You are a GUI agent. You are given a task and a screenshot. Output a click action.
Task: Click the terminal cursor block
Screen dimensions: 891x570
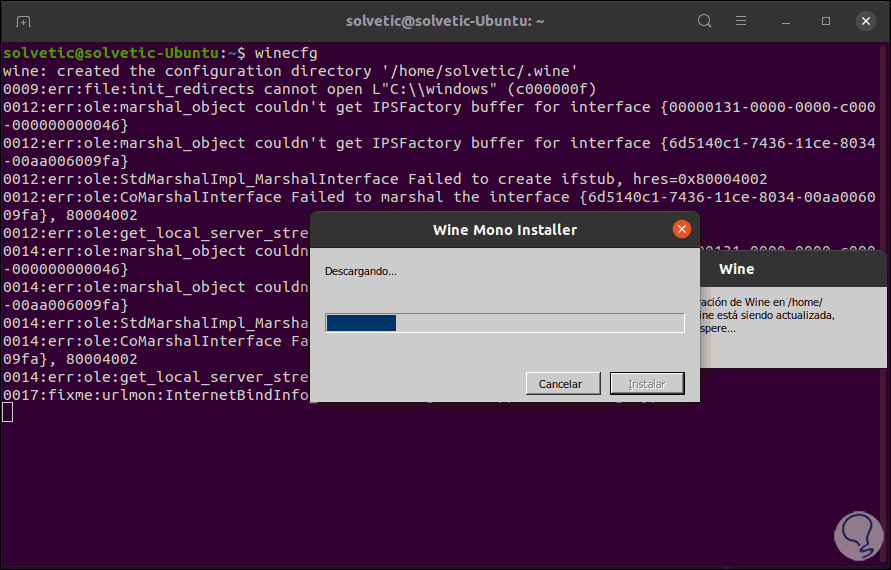[x=7, y=412]
